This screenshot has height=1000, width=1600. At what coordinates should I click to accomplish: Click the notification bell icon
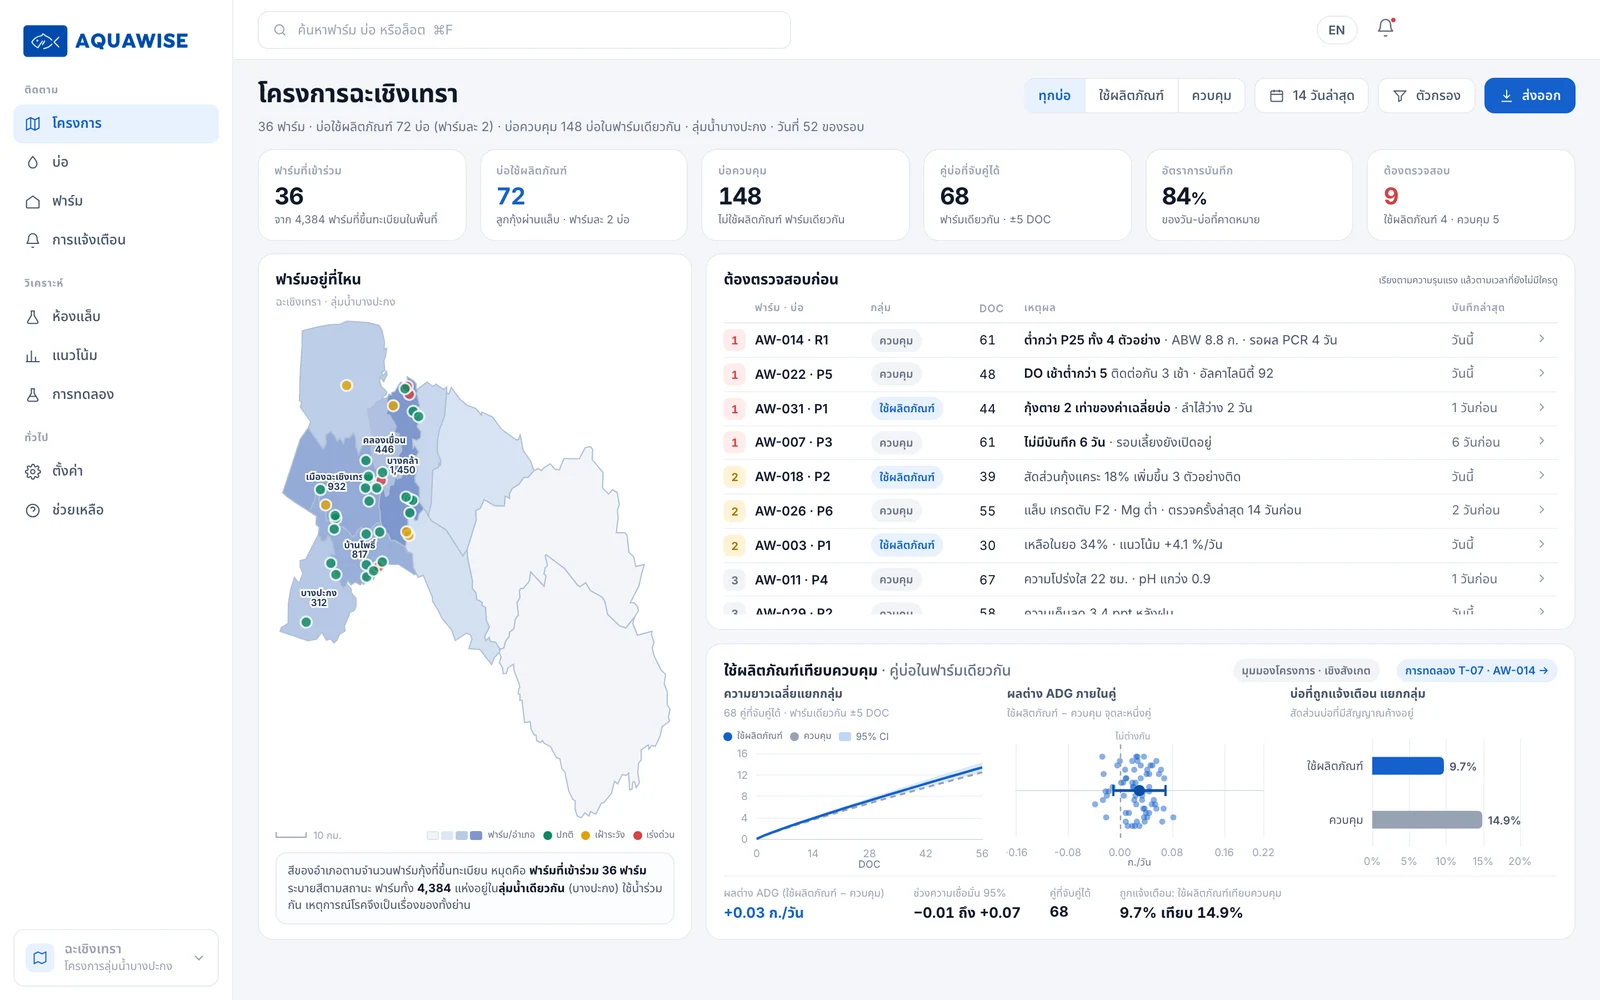(1385, 28)
